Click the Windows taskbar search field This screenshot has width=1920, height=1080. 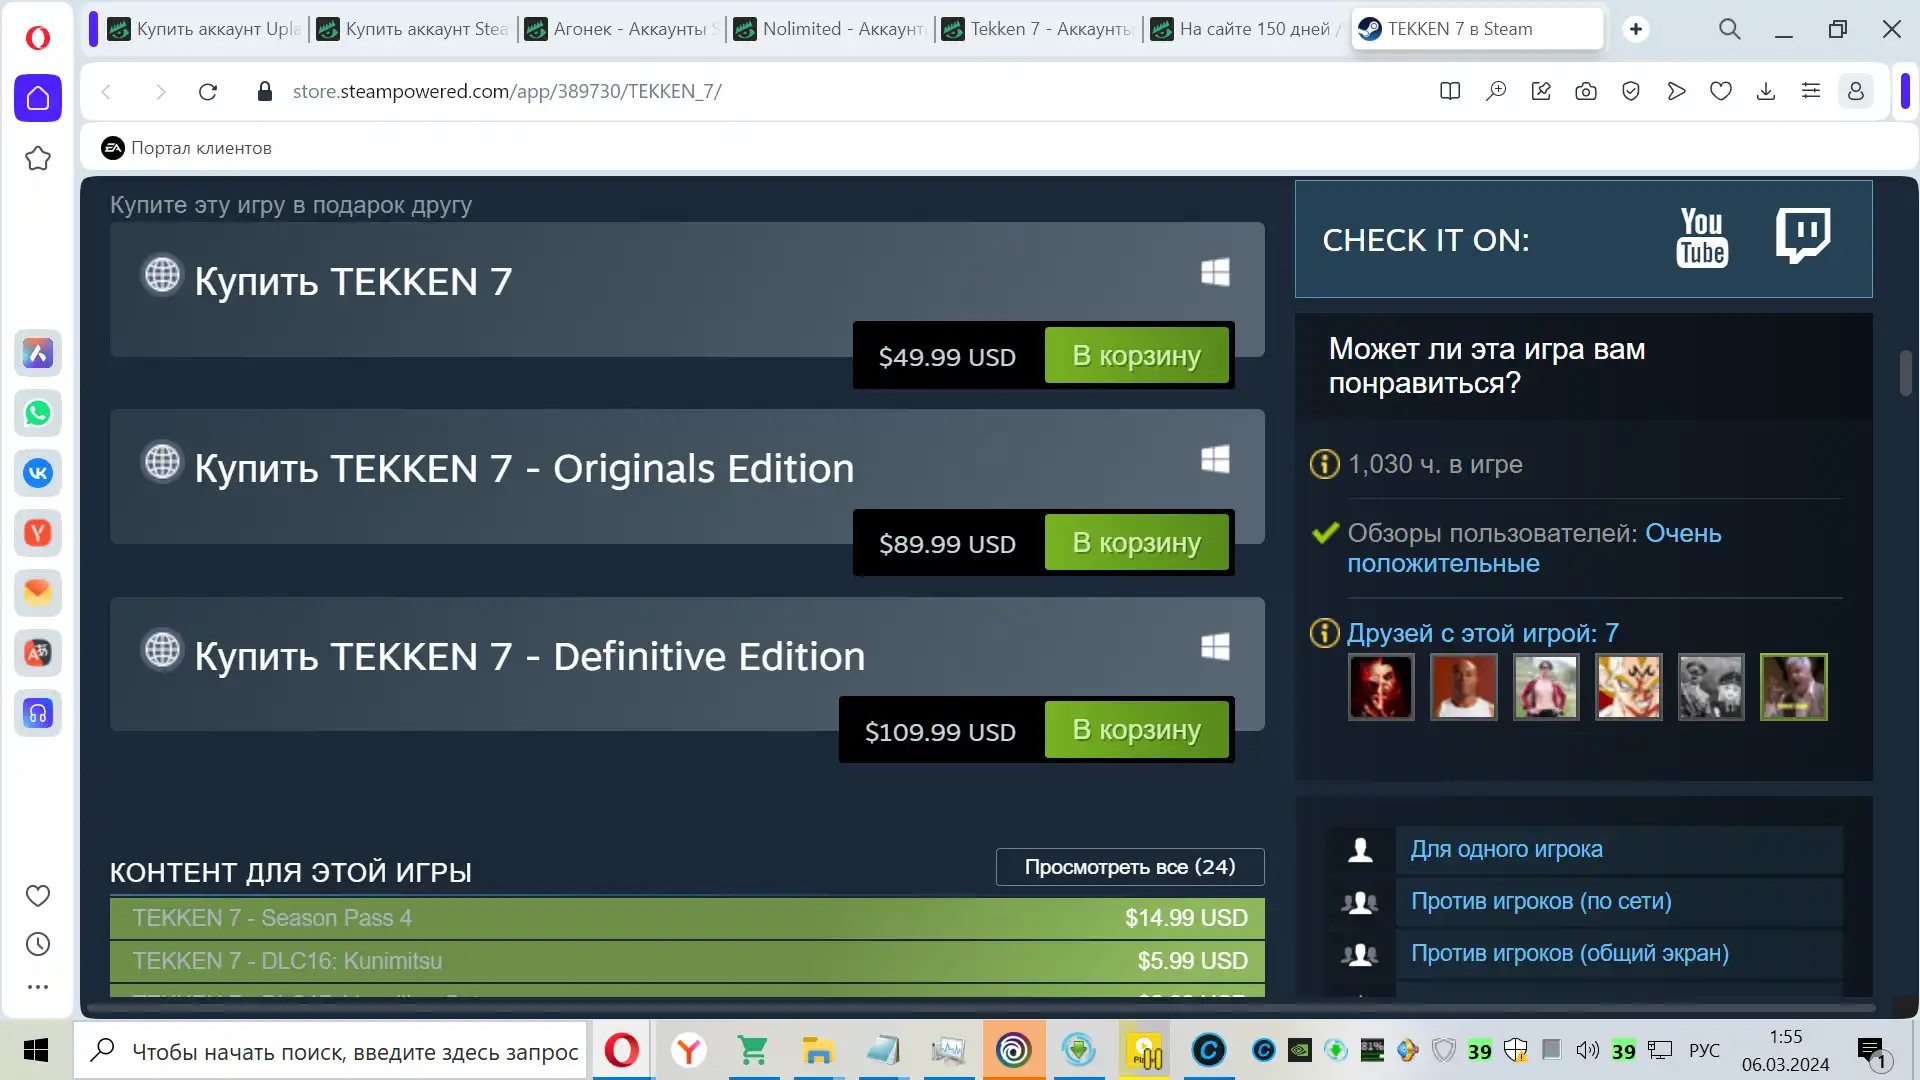(x=330, y=1051)
